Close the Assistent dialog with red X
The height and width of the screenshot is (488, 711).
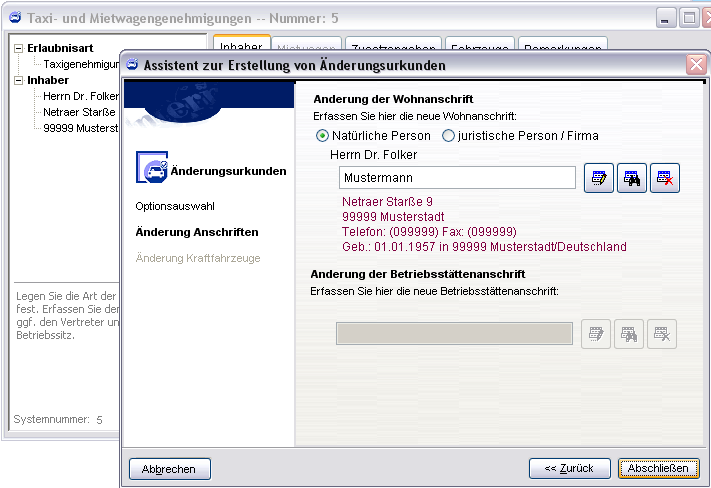point(696,65)
